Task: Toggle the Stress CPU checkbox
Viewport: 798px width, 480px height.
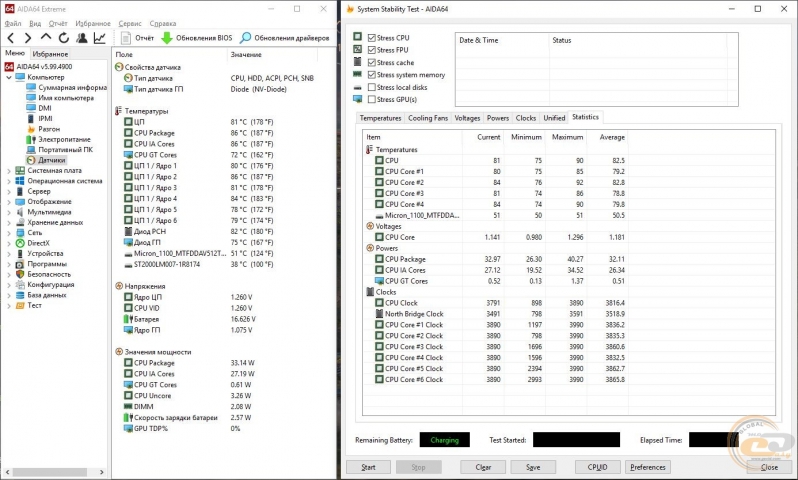Action: click(x=372, y=38)
